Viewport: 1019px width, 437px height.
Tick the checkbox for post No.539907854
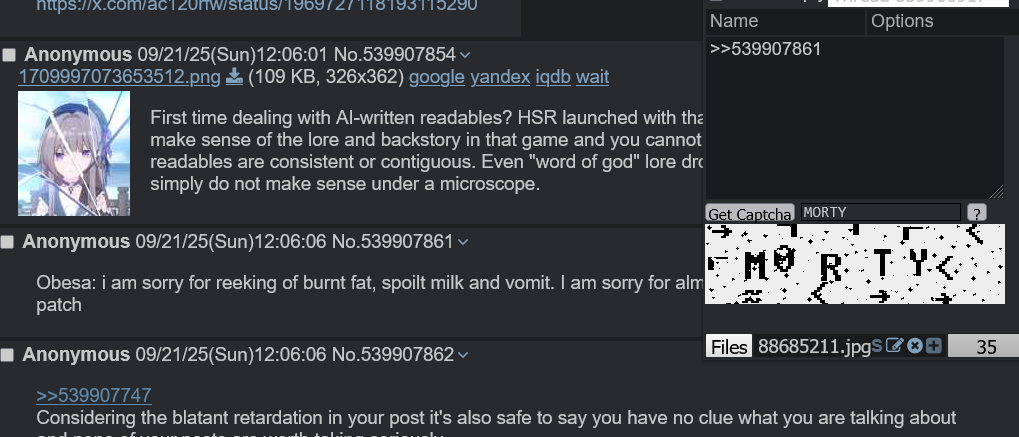9,55
